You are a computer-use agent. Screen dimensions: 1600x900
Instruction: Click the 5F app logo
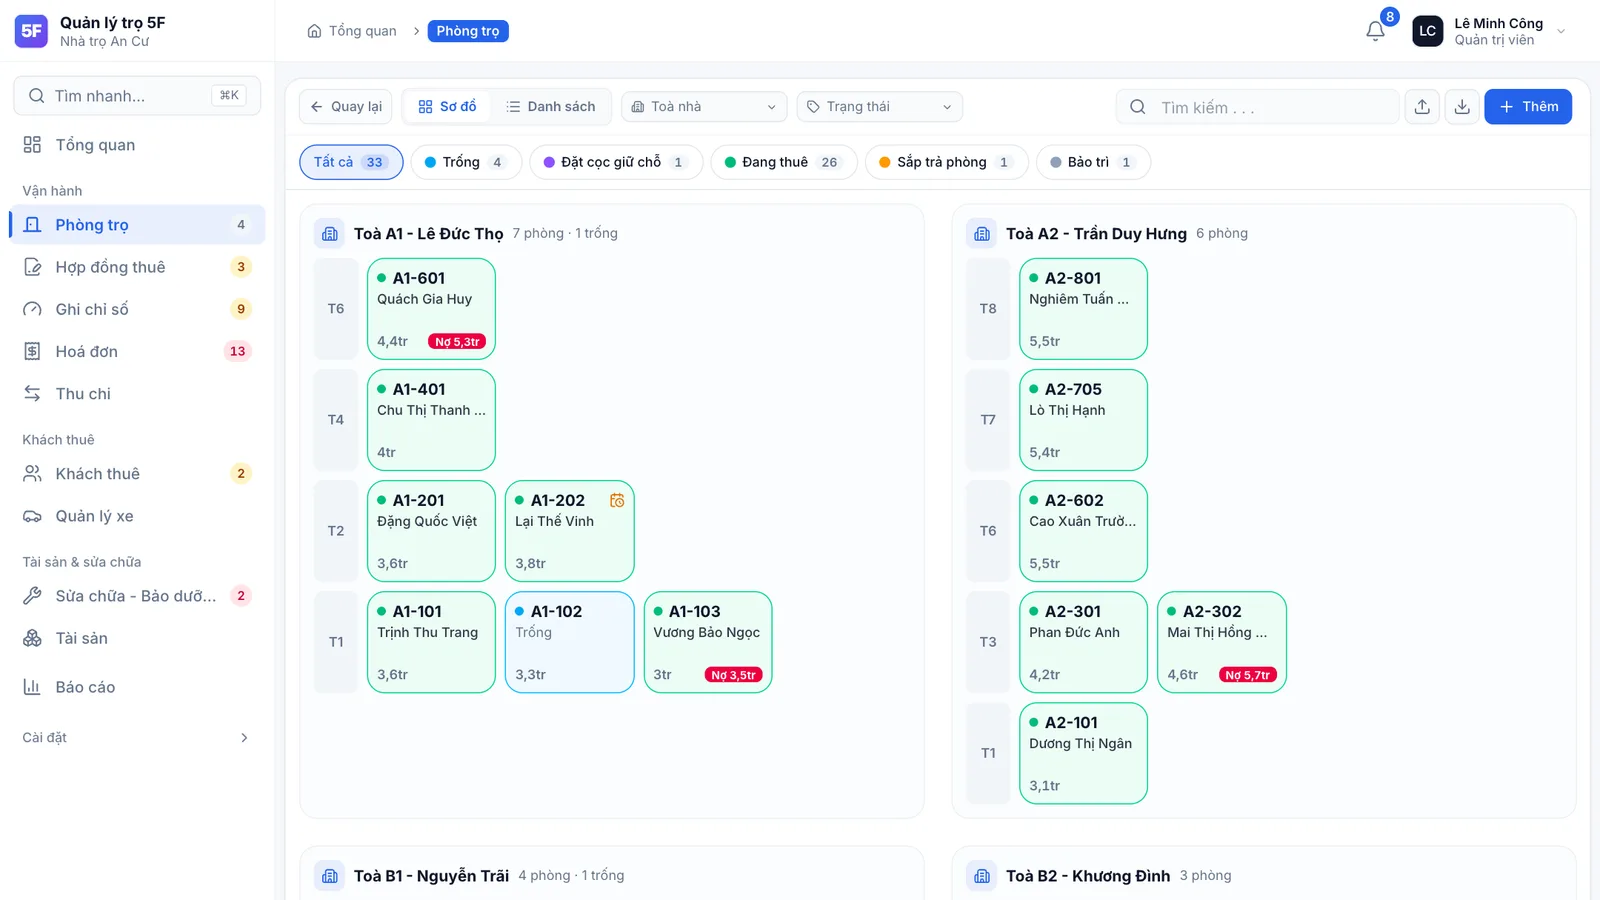(x=31, y=31)
